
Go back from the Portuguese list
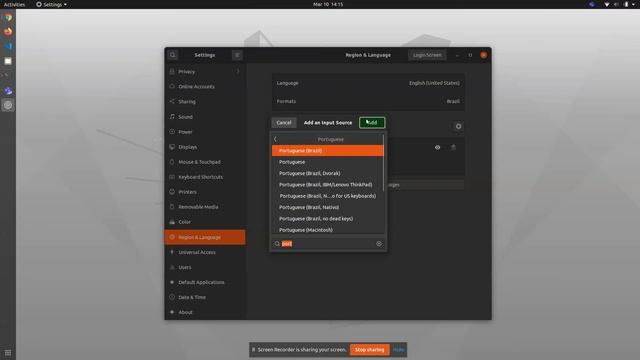(x=276, y=139)
